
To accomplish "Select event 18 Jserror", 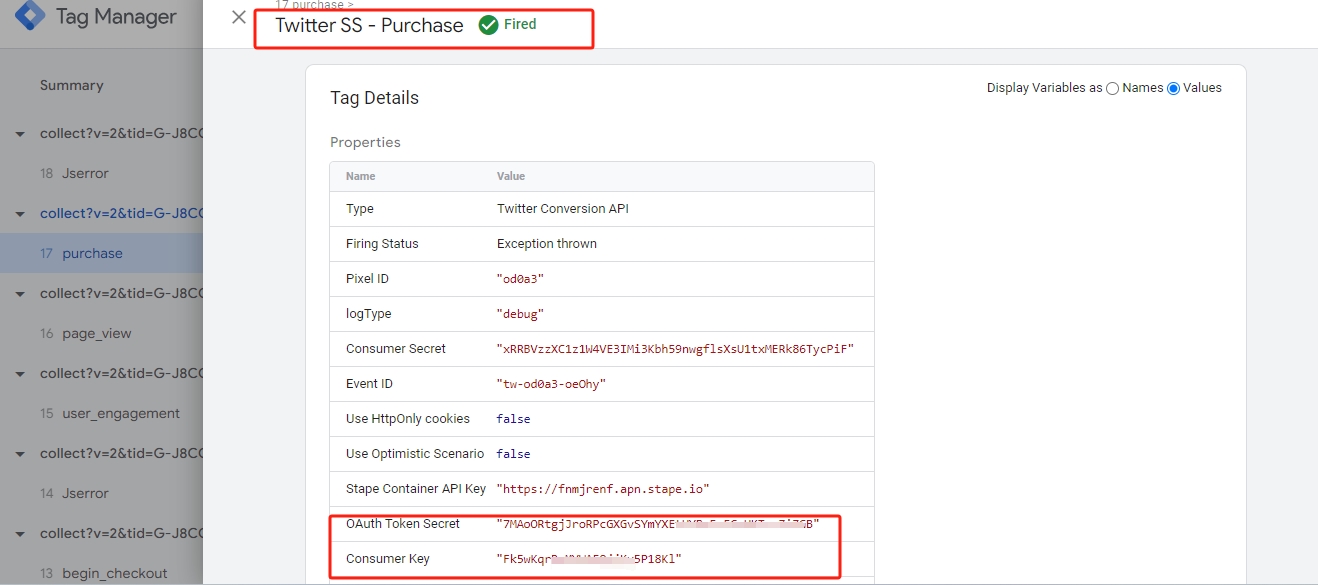I will [x=101, y=173].
